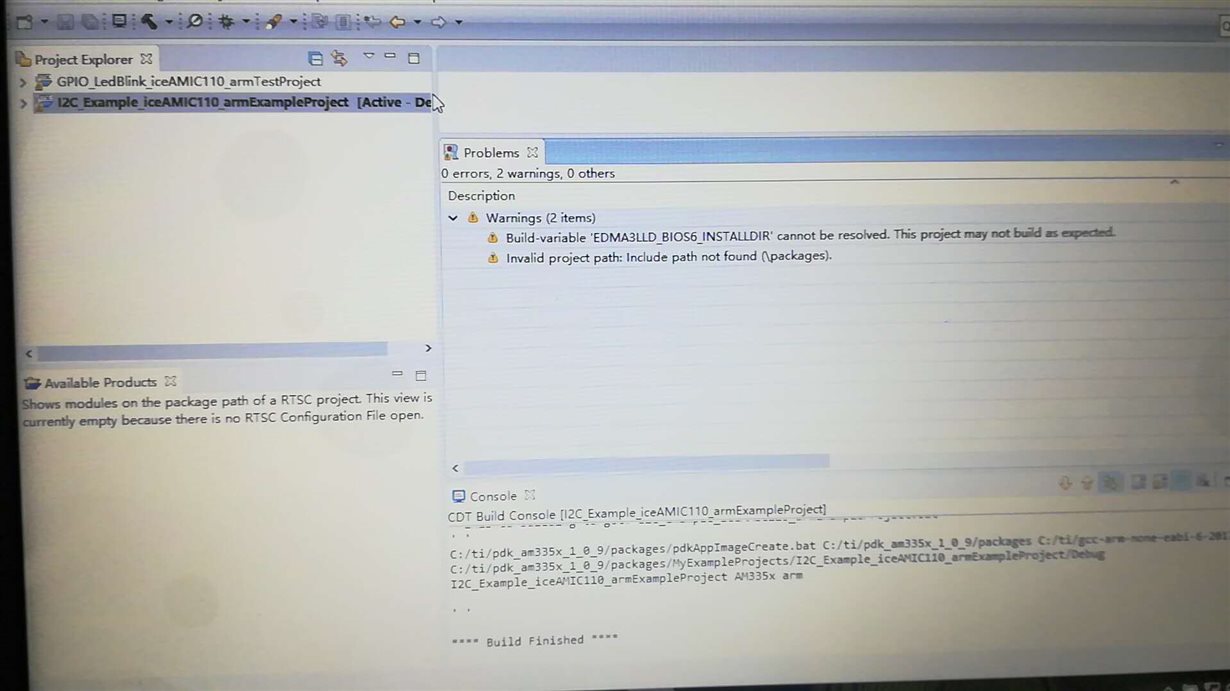Image resolution: width=1230 pixels, height=691 pixels.
Task: Click the Build hammer icon
Action: tap(148, 21)
